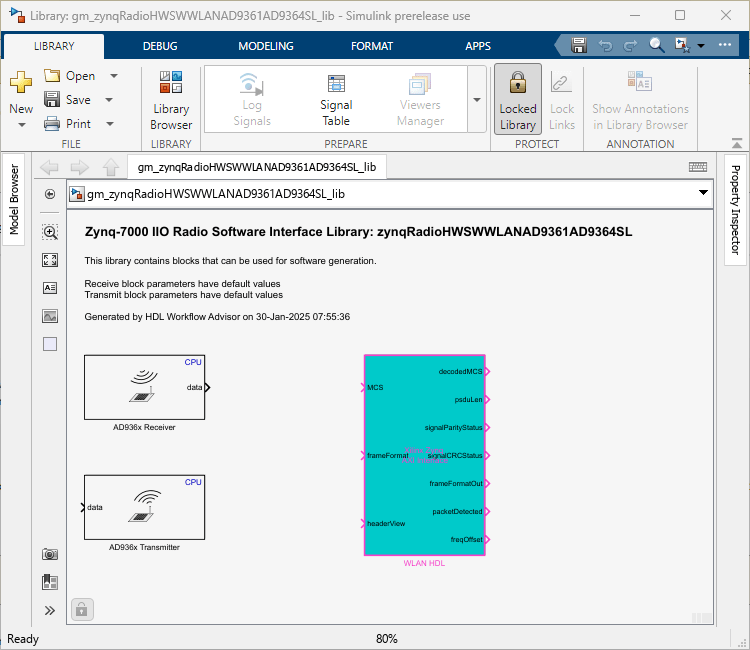
Task: Click the quick-access save icon in title strip
Action: 579,45
